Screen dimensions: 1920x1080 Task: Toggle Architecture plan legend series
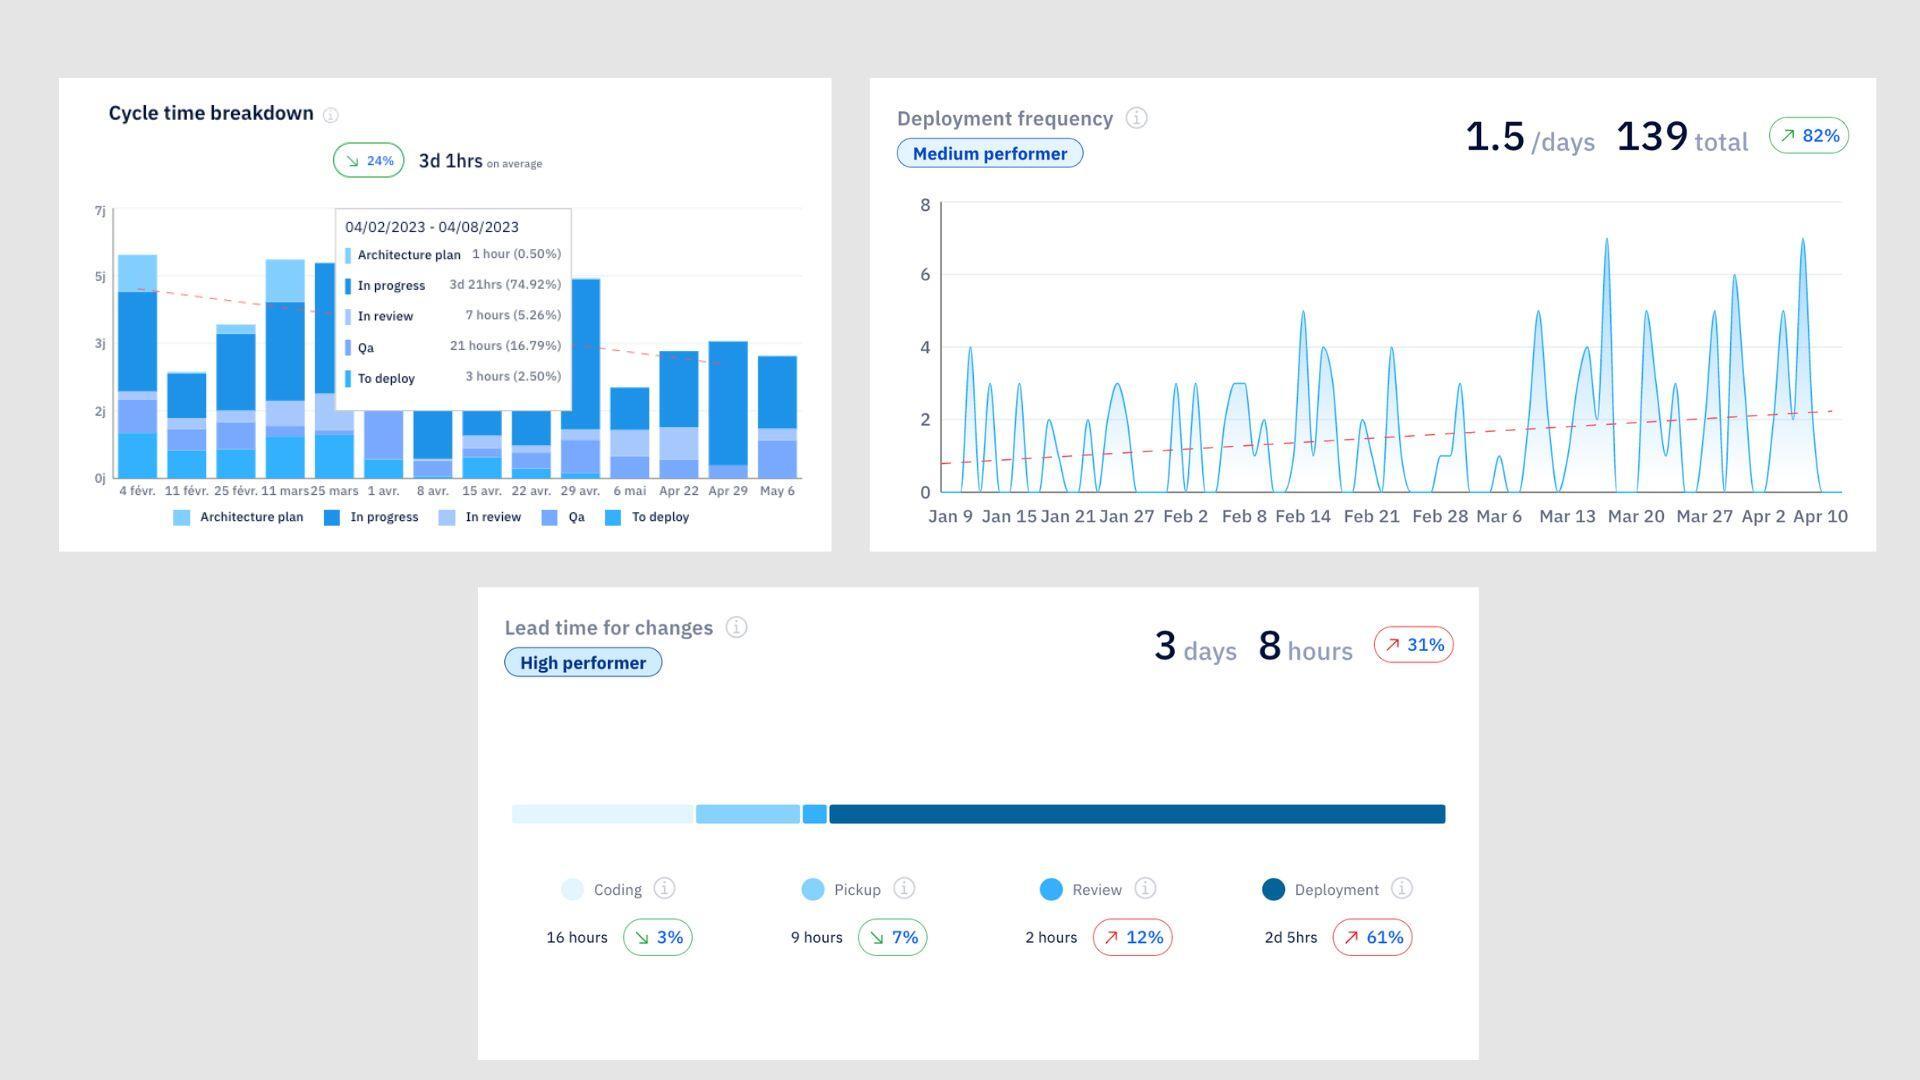[238, 517]
